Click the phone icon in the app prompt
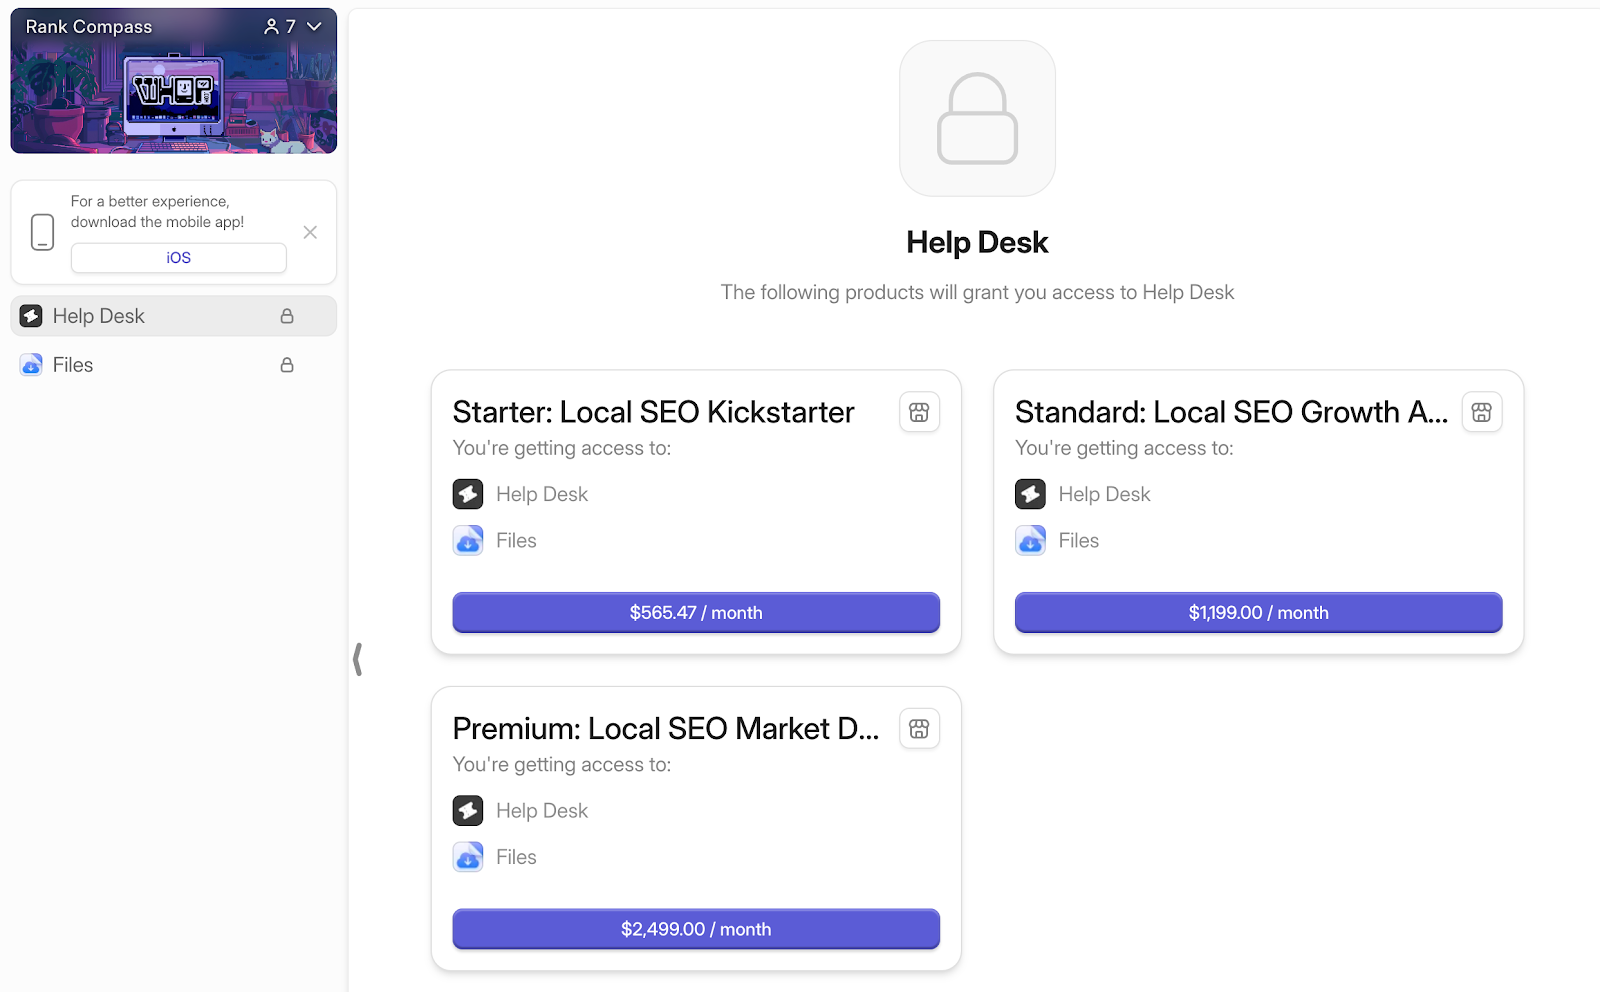1600x992 pixels. click(x=42, y=232)
